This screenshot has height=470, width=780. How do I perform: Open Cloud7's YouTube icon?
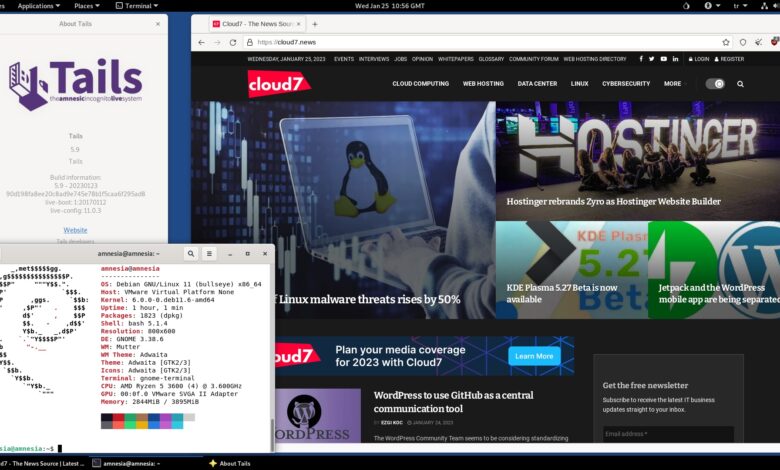point(664,59)
